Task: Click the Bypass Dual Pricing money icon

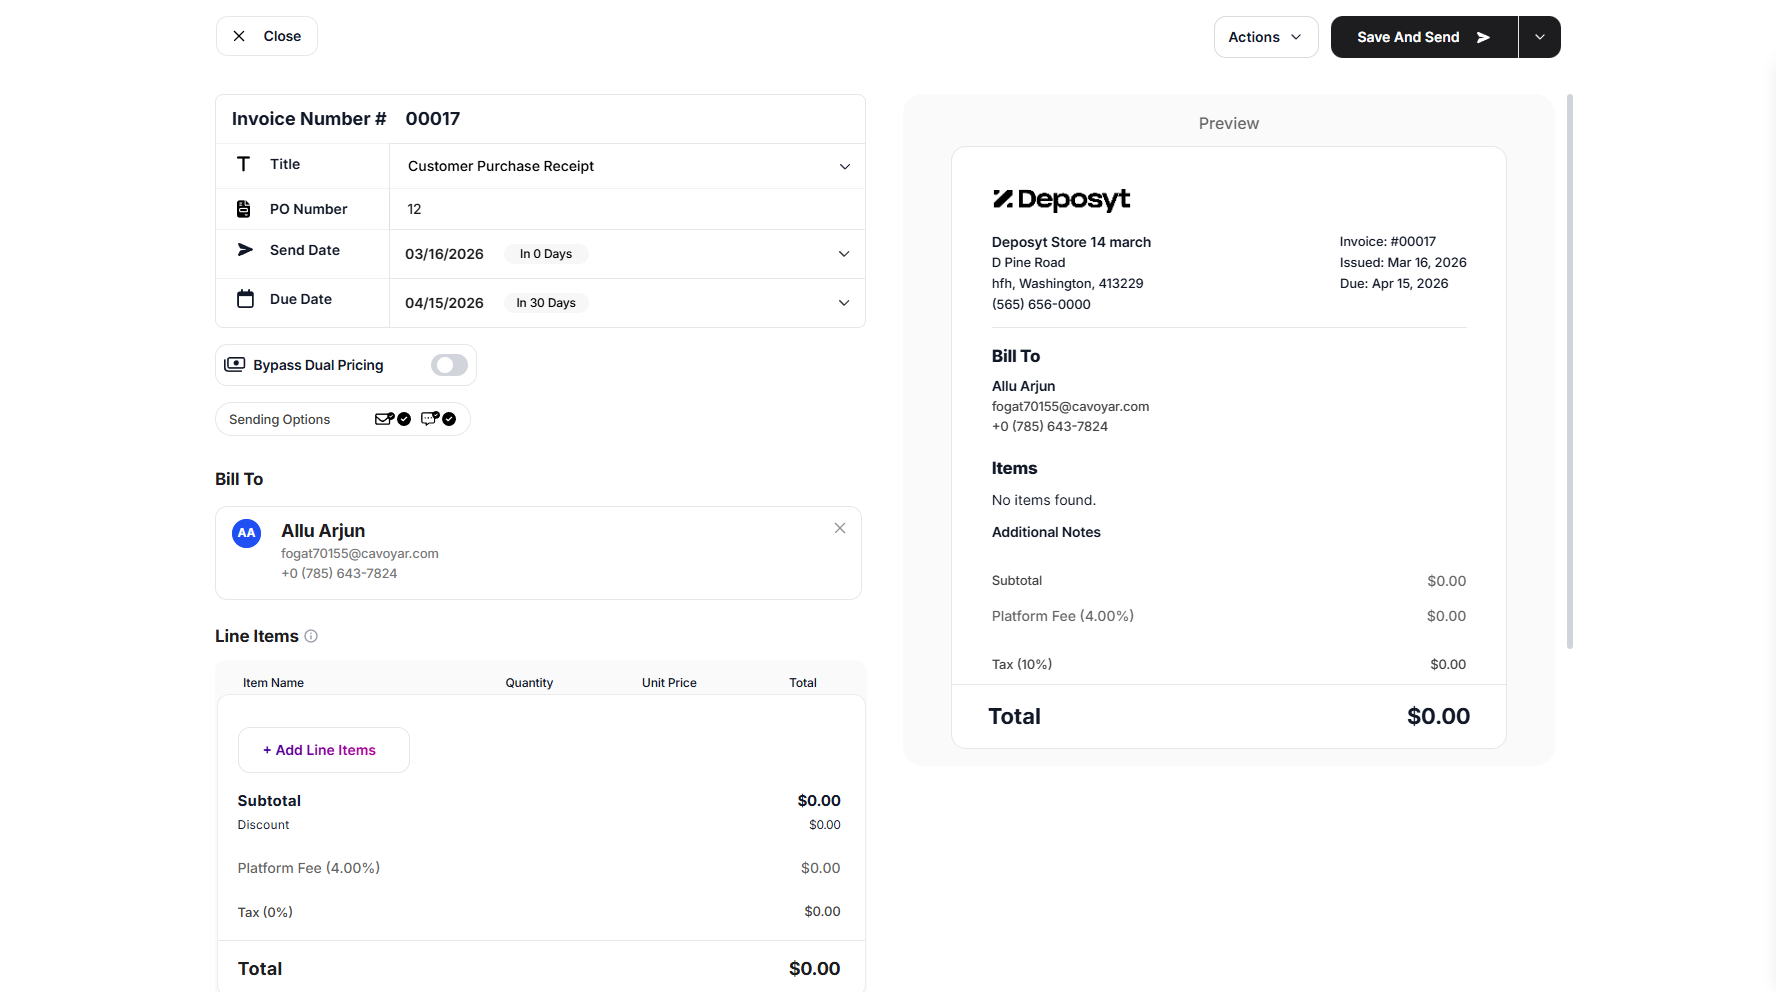Action: (x=235, y=364)
